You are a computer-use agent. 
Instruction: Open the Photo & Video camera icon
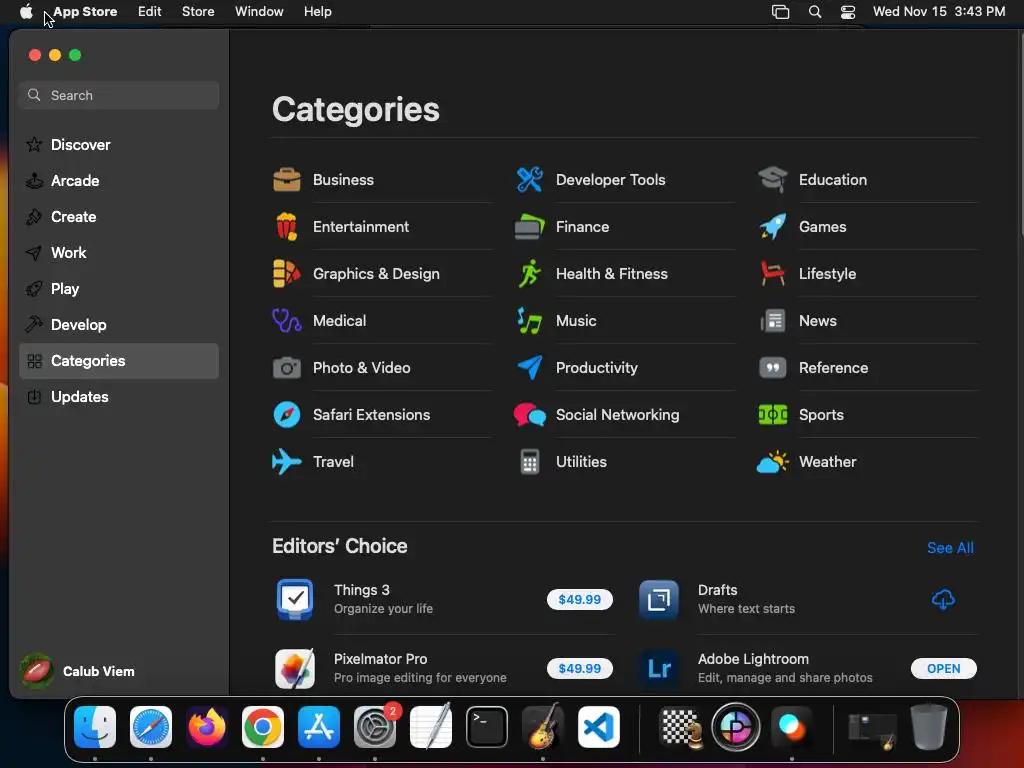287,368
